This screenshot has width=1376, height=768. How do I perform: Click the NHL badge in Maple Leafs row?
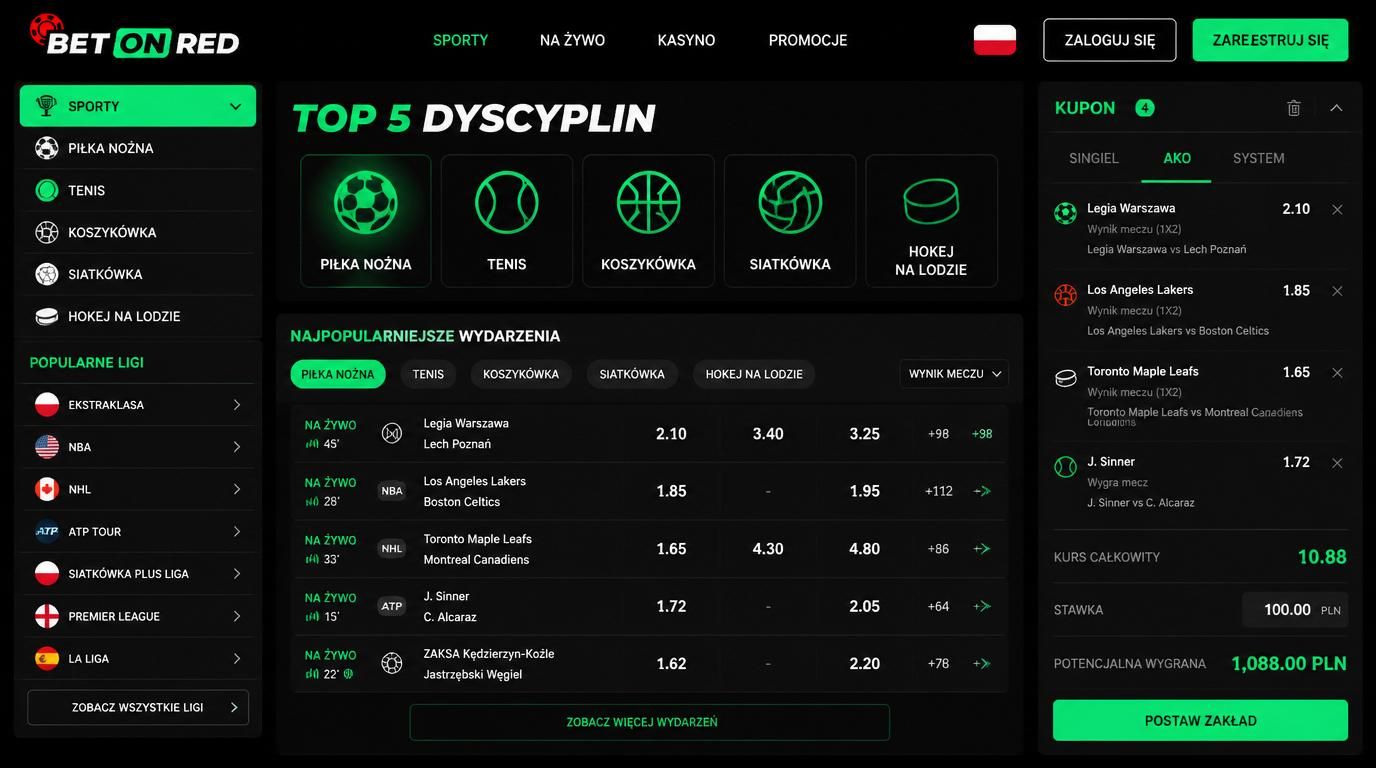click(x=392, y=548)
